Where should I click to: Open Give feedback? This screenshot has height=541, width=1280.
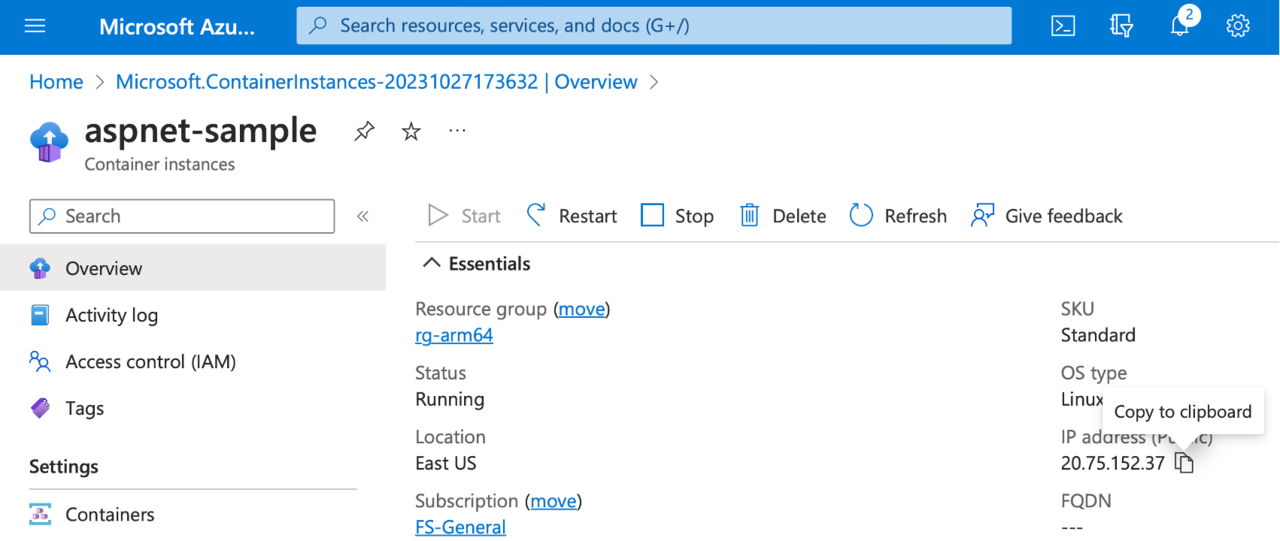[1047, 216]
